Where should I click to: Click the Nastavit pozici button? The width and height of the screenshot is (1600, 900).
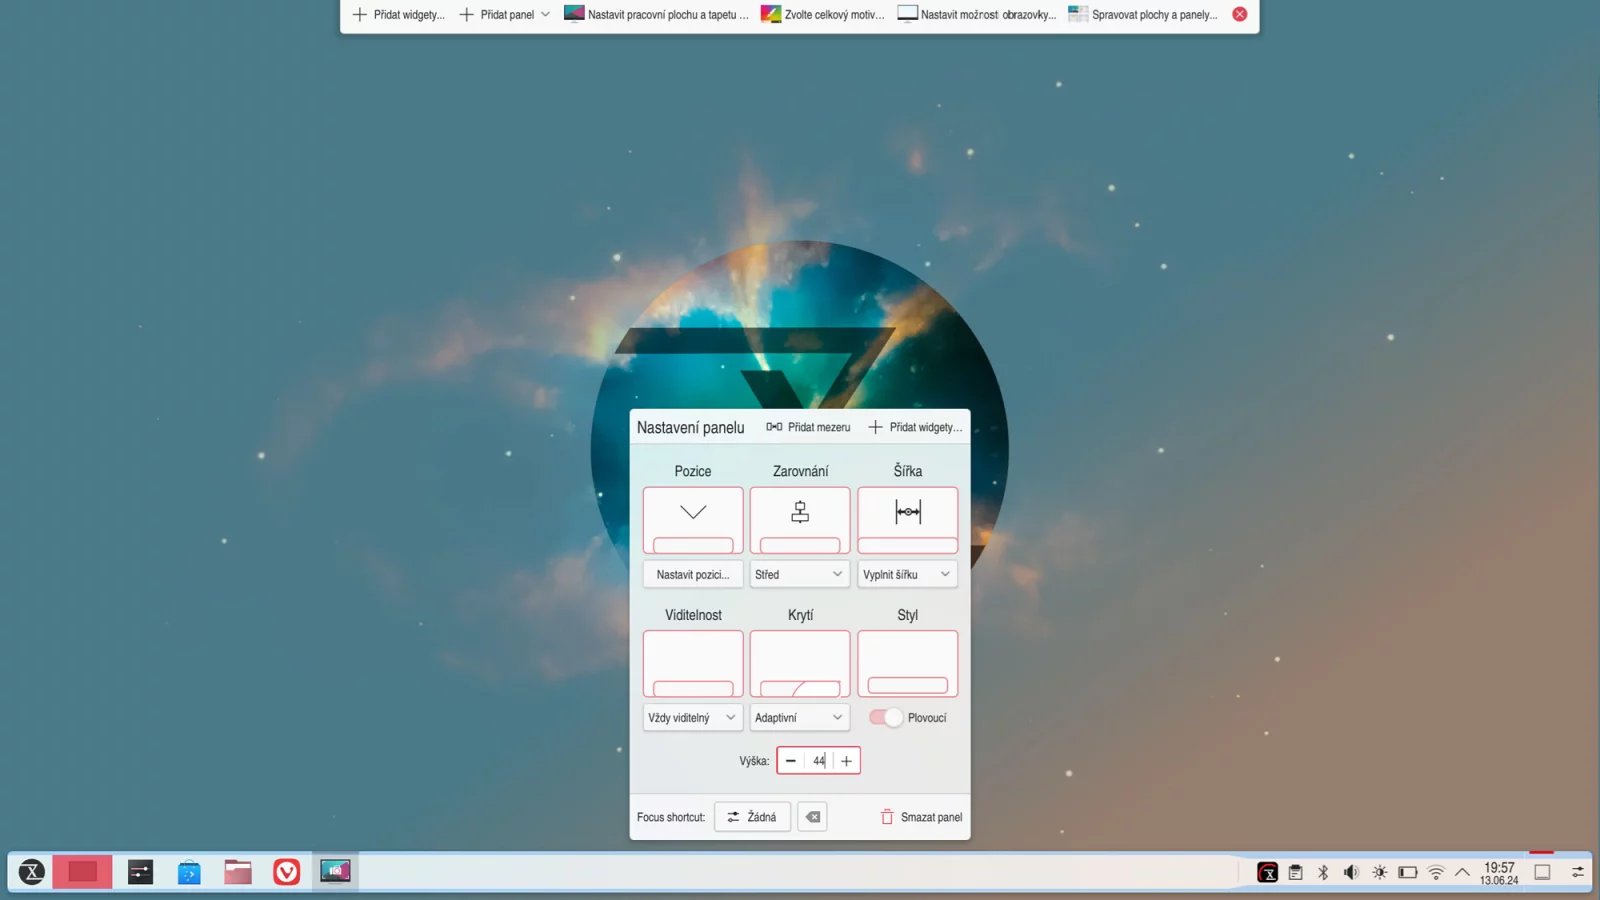pos(693,574)
